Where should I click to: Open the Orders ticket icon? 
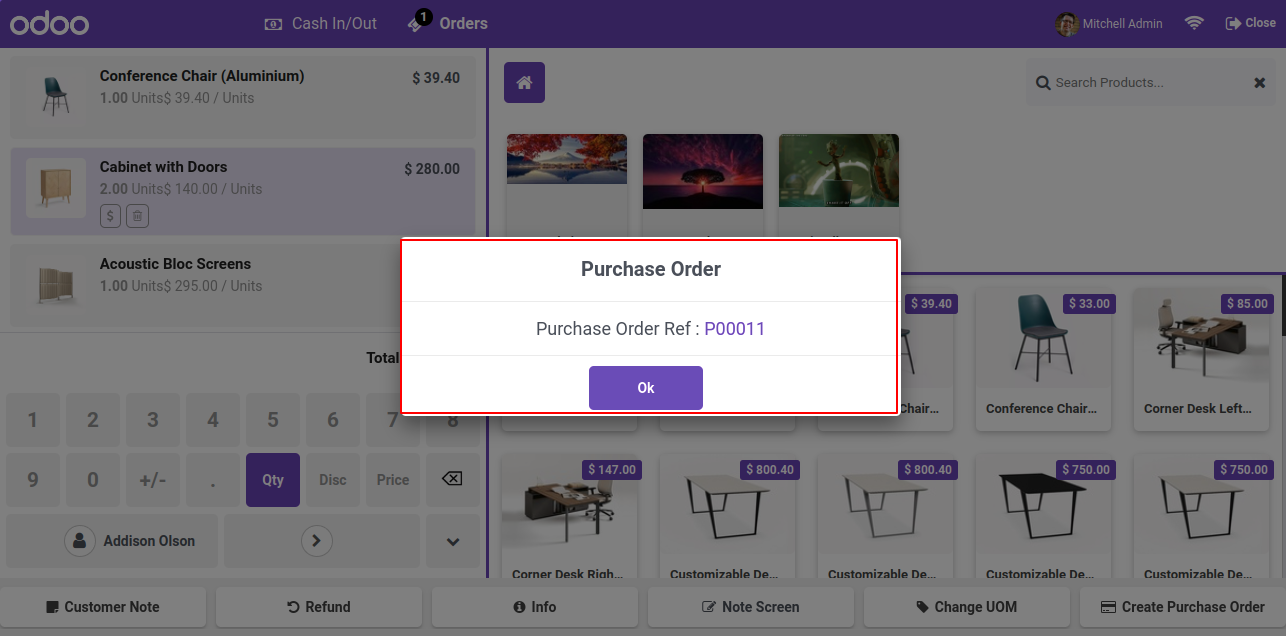[417, 23]
